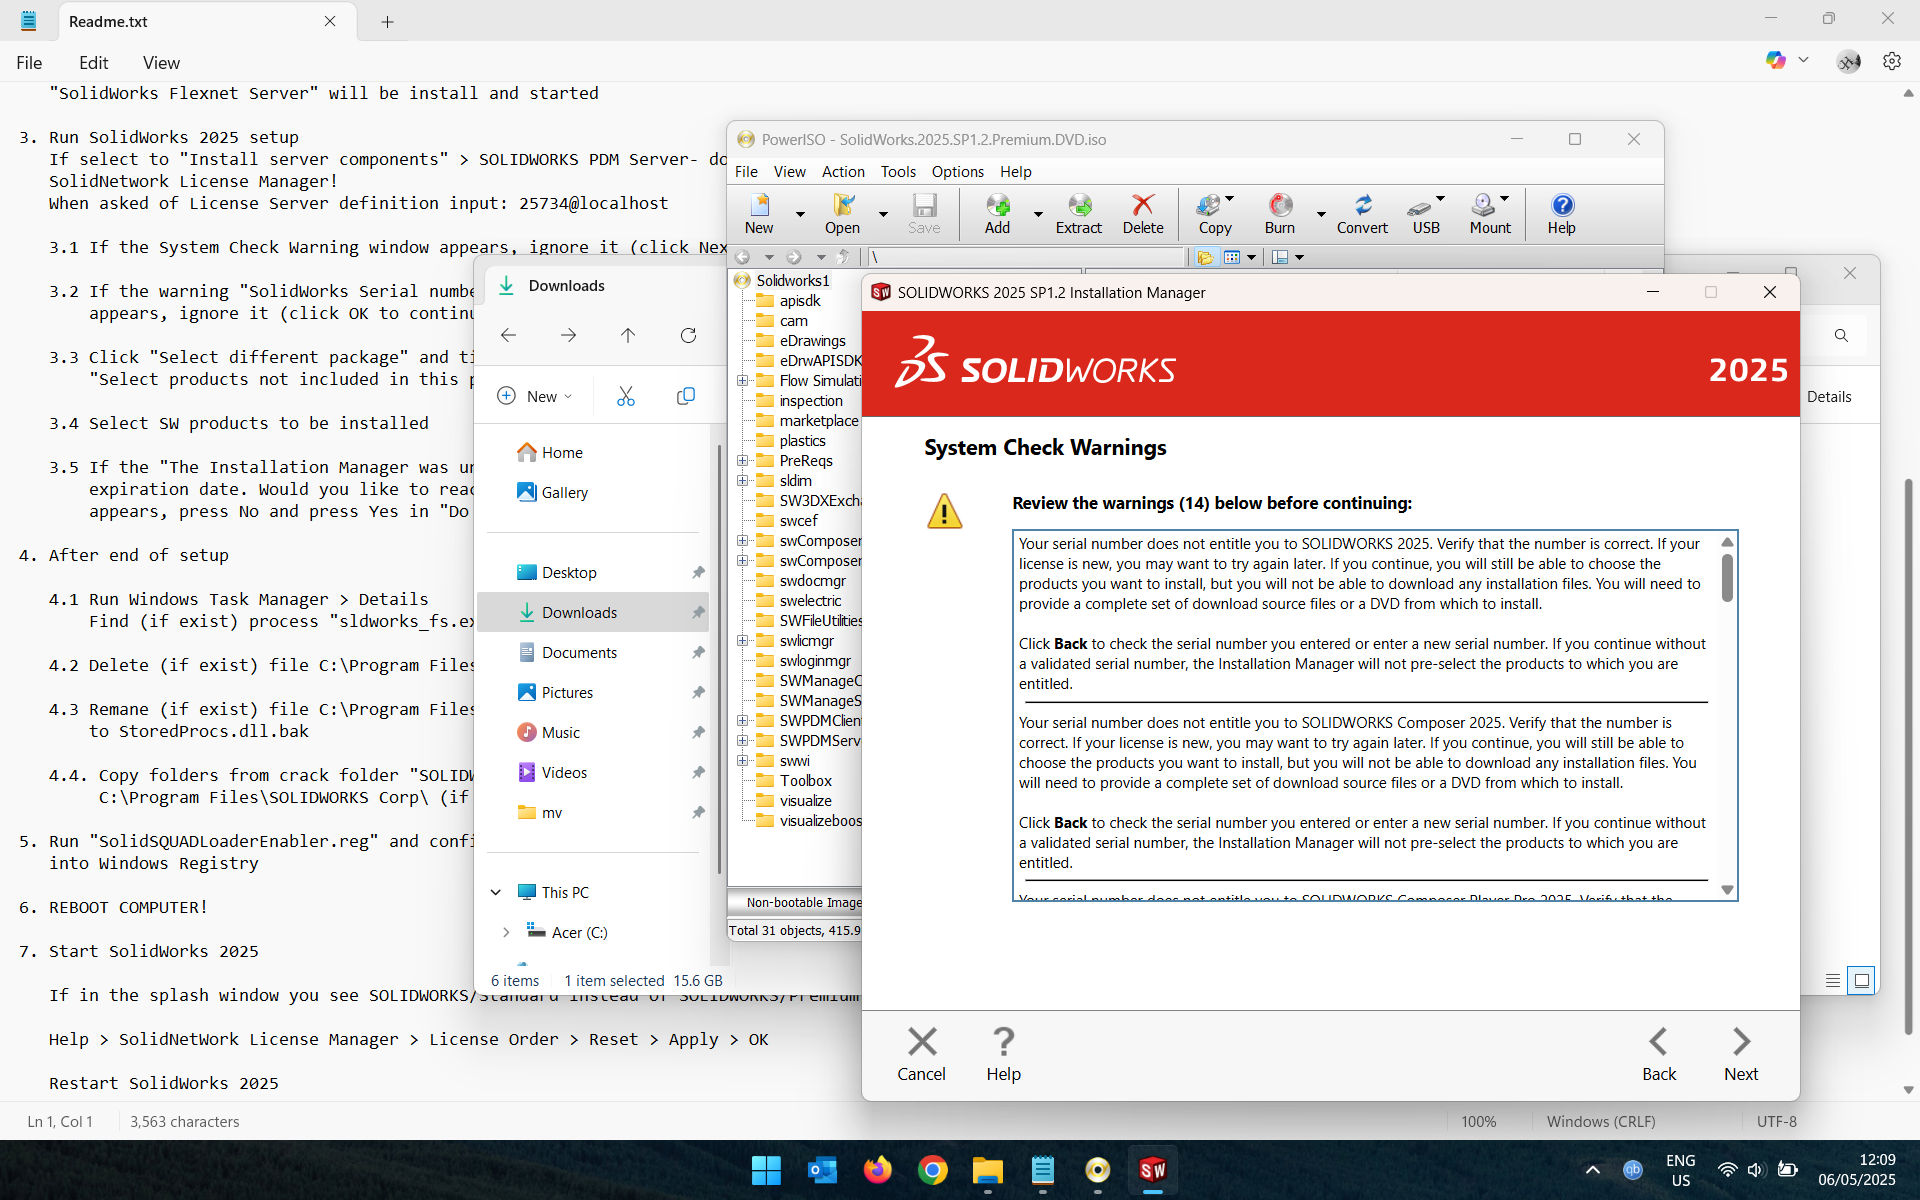Click Copy icon in Downloads window toolbar
1920x1200 pixels.
pyautogui.click(x=686, y=396)
